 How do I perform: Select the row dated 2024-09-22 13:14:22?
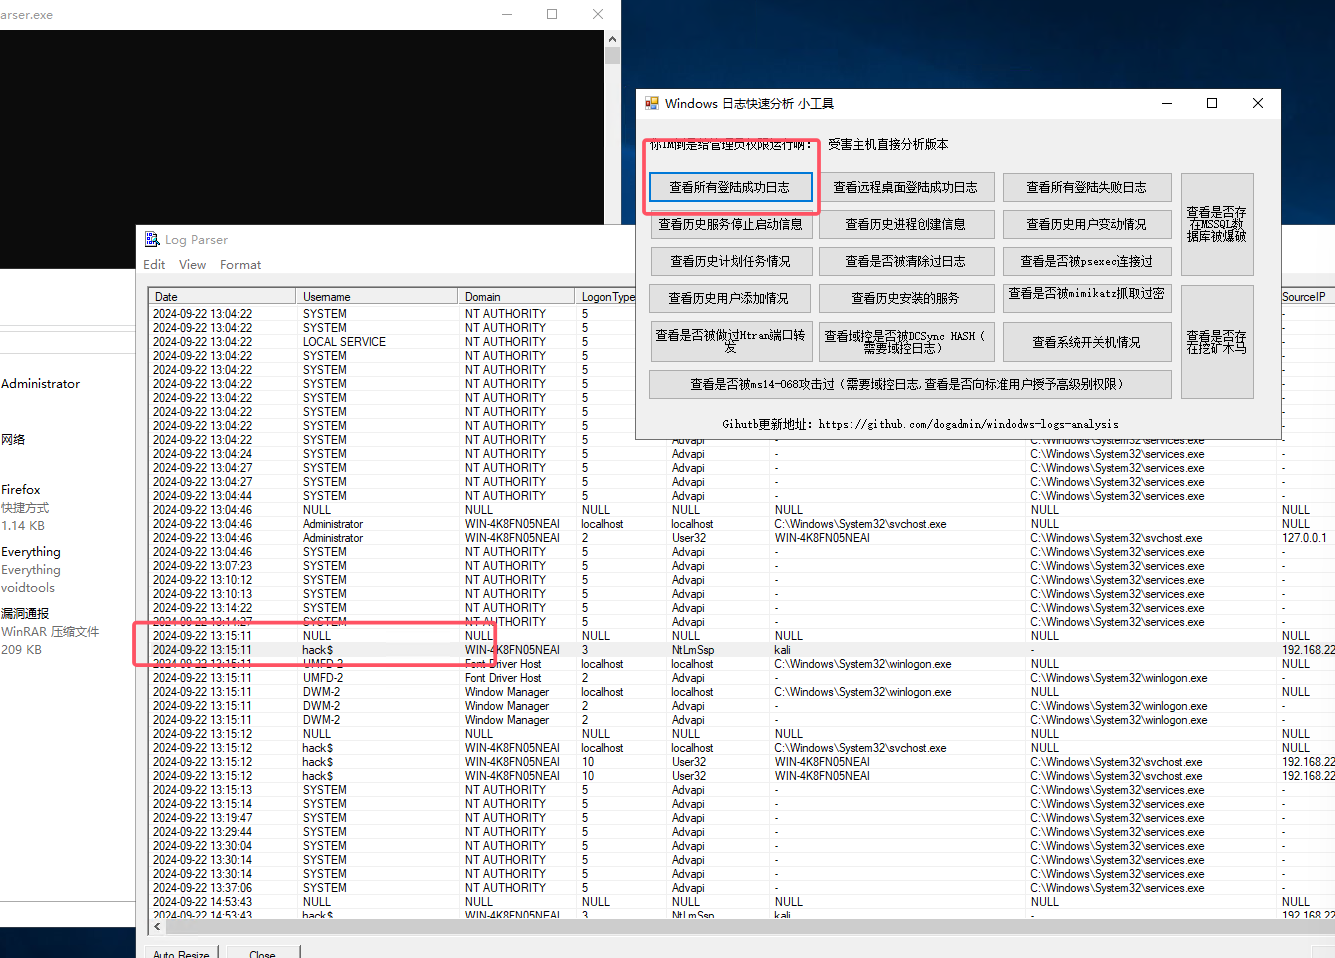741,608
